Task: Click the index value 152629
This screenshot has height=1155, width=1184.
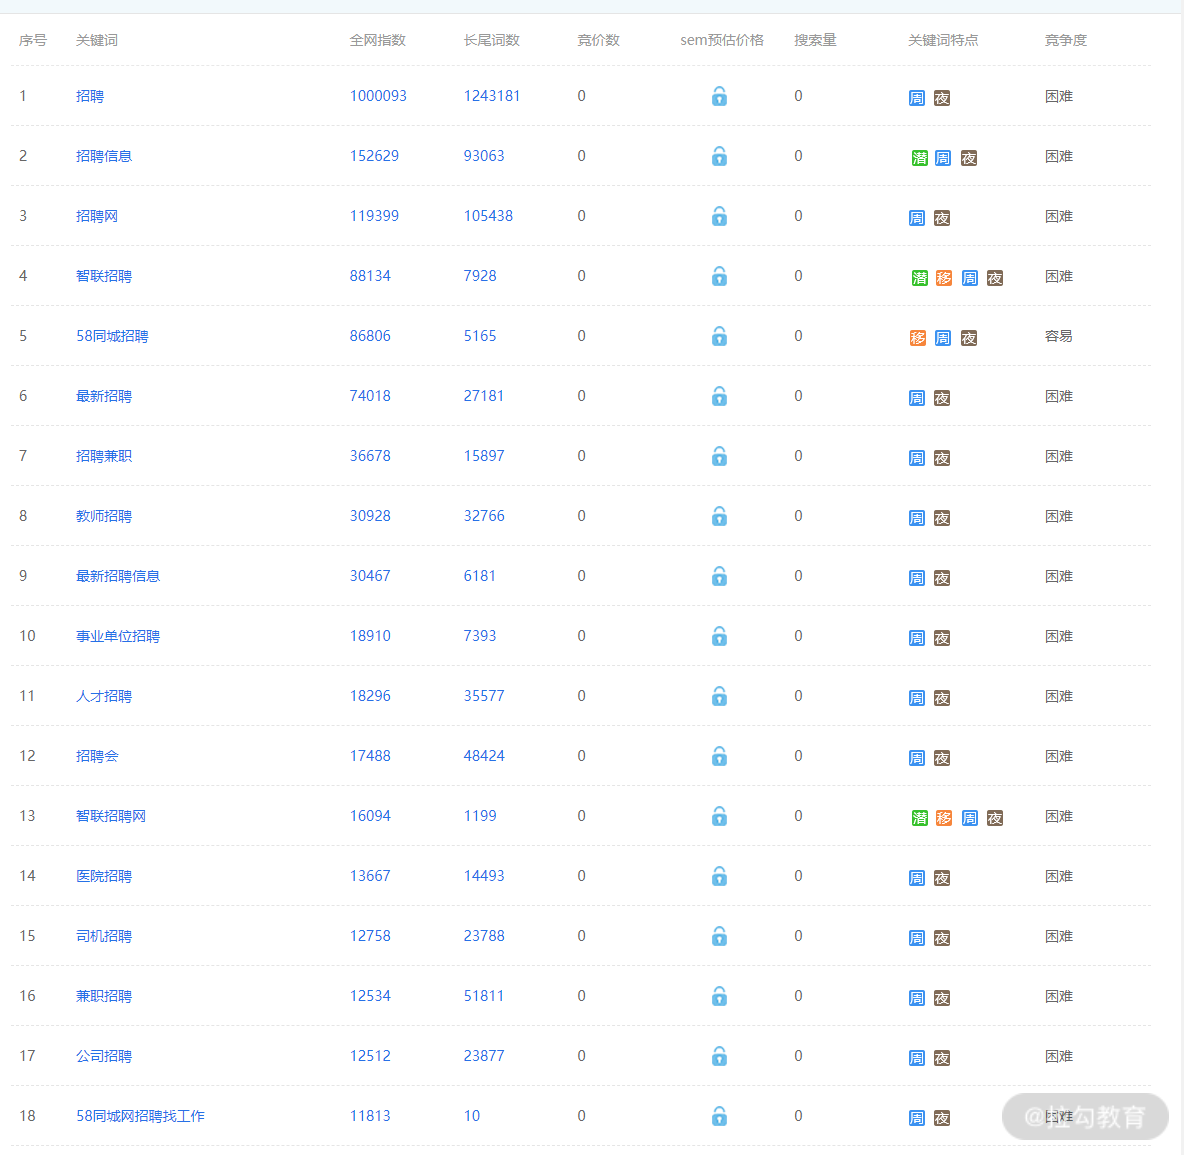Action: [x=375, y=156]
